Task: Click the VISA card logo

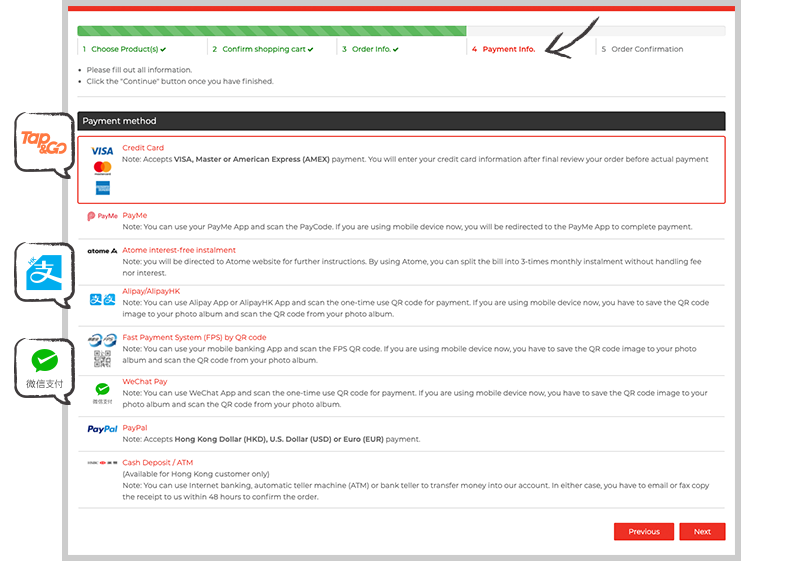Action: coord(102,151)
